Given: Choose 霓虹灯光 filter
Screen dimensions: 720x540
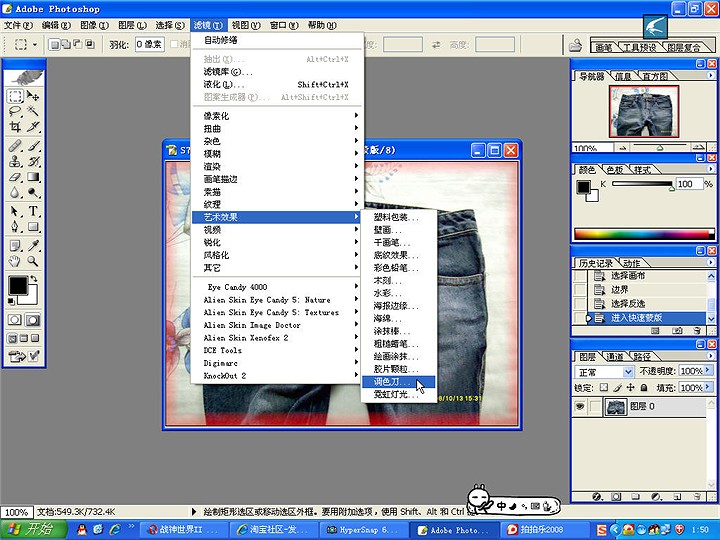Looking at the screenshot, I should (x=398, y=394).
